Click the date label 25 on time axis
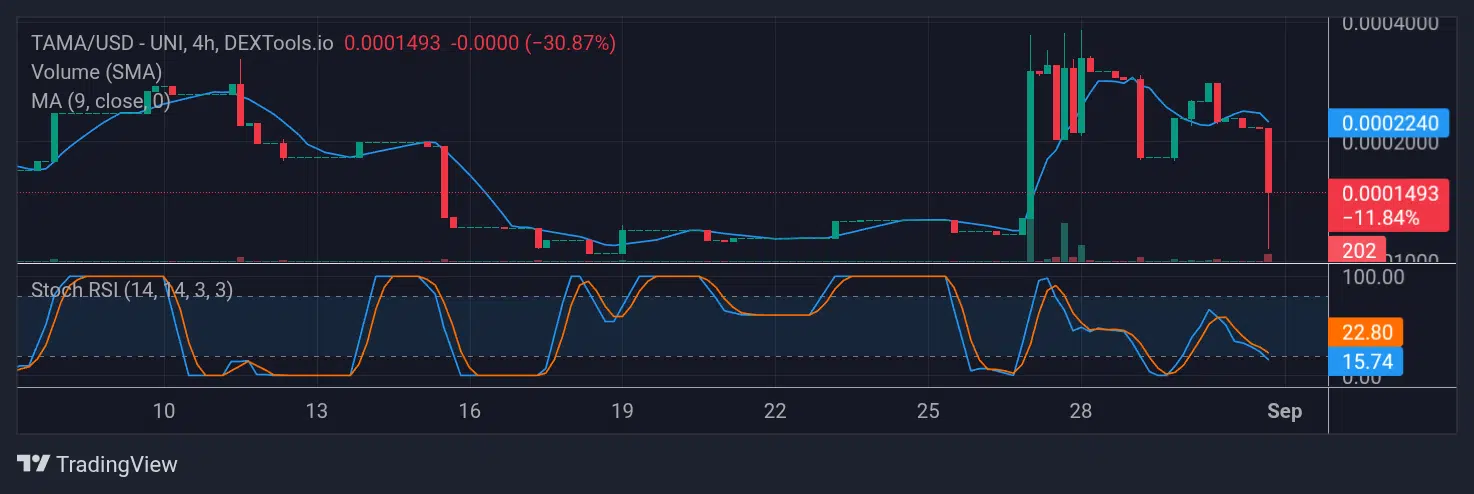 coord(928,411)
